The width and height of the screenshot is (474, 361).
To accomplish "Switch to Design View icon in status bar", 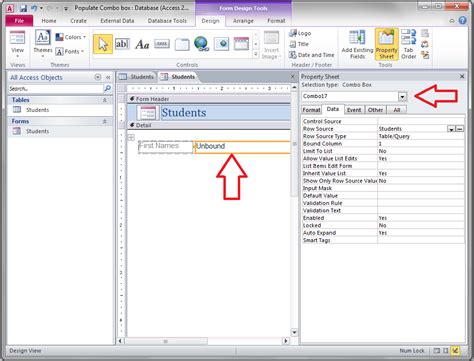I will tap(455, 351).
